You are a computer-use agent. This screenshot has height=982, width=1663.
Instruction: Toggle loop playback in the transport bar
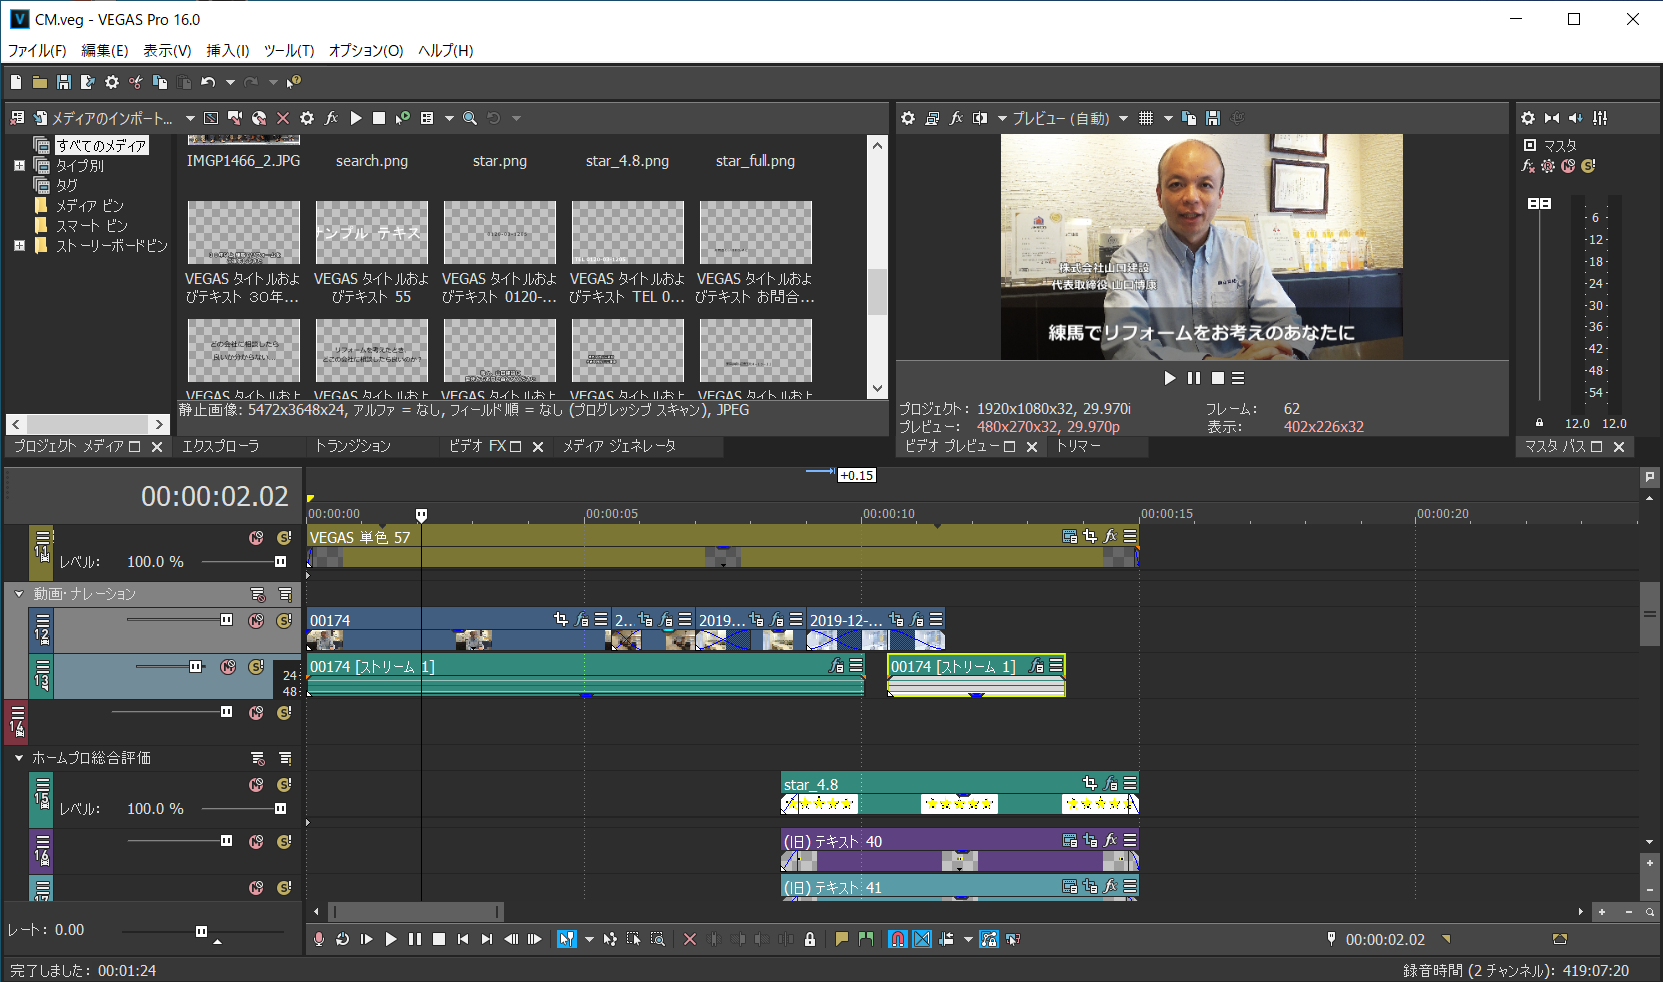(343, 939)
